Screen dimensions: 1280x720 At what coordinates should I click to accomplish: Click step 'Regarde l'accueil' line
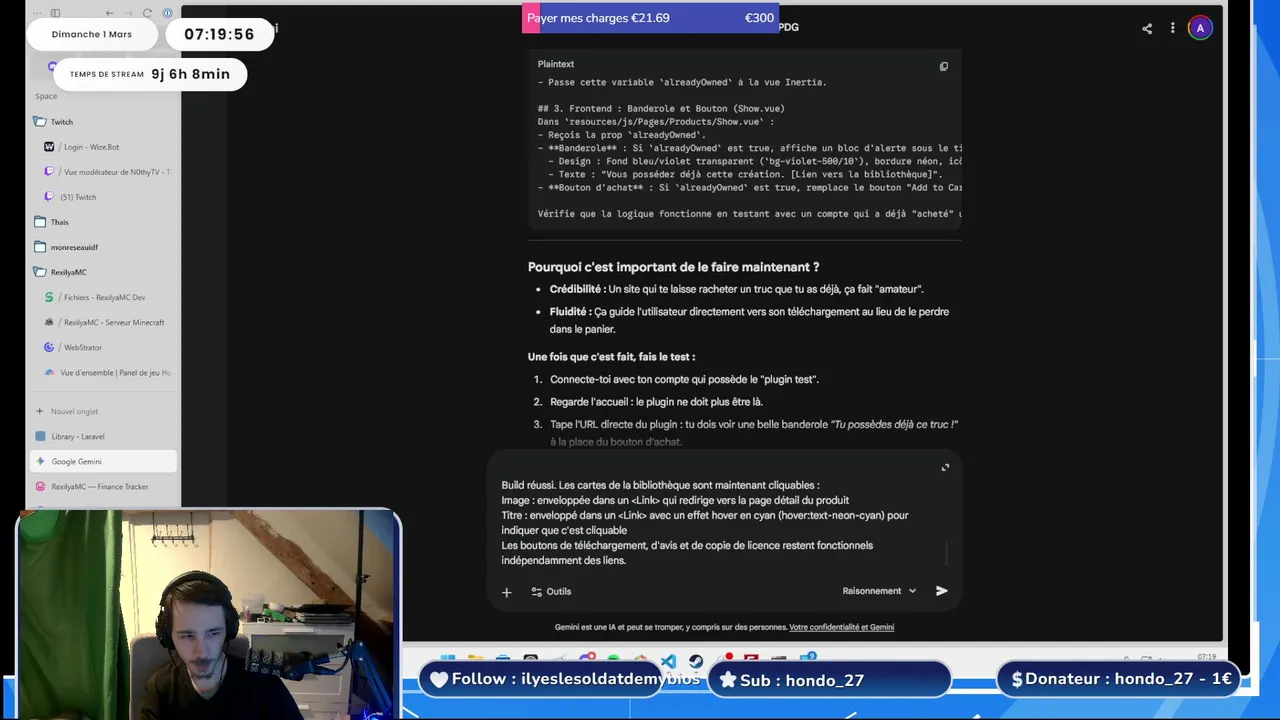tap(656, 402)
